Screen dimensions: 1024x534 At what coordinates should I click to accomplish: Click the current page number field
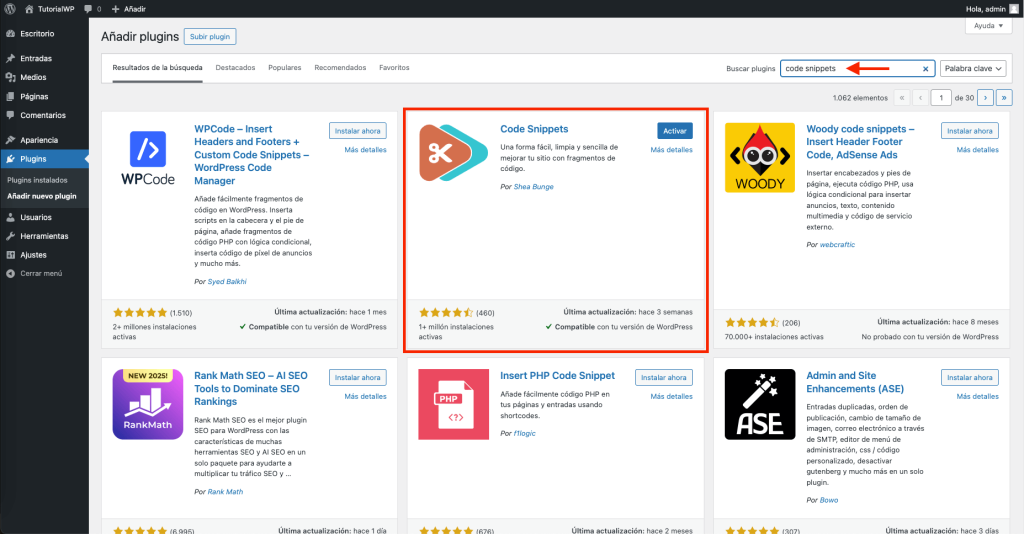[941, 98]
